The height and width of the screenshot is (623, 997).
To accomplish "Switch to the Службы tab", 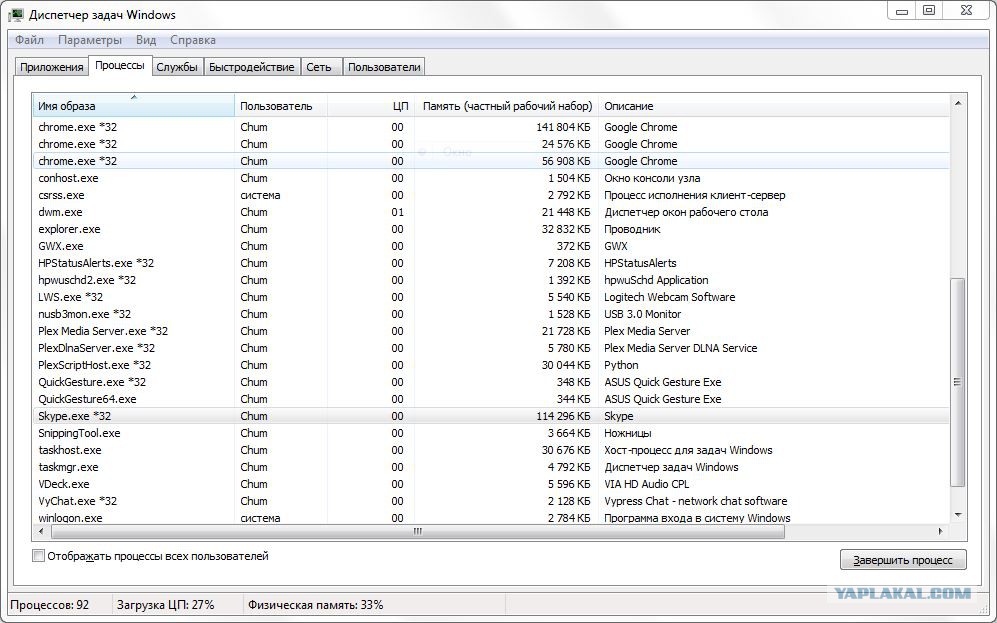I will coord(177,67).
